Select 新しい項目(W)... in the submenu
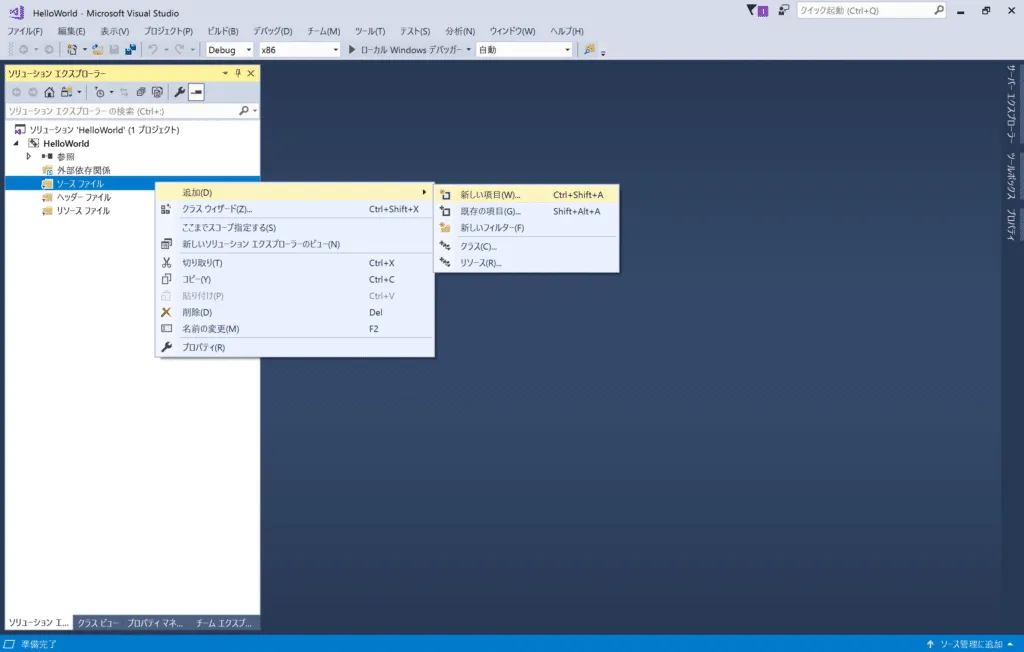The width and height of the screenshot is (1024, 652). (526, 195)
